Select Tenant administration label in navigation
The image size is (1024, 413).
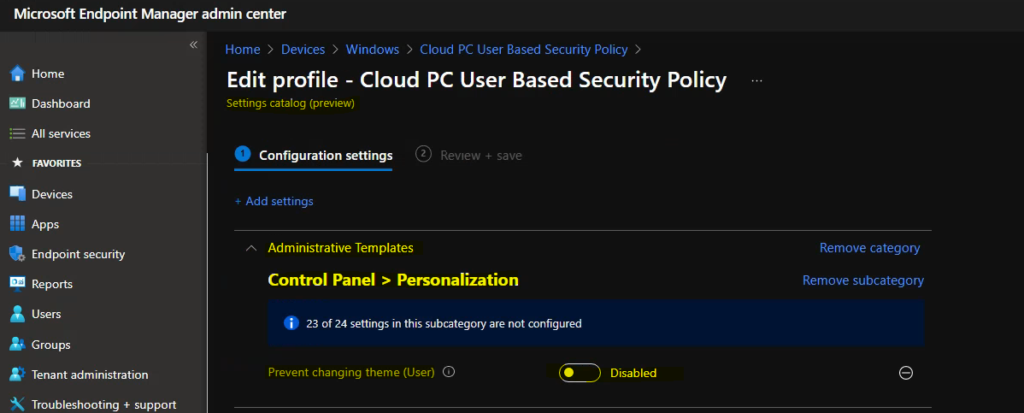point(89,374)
